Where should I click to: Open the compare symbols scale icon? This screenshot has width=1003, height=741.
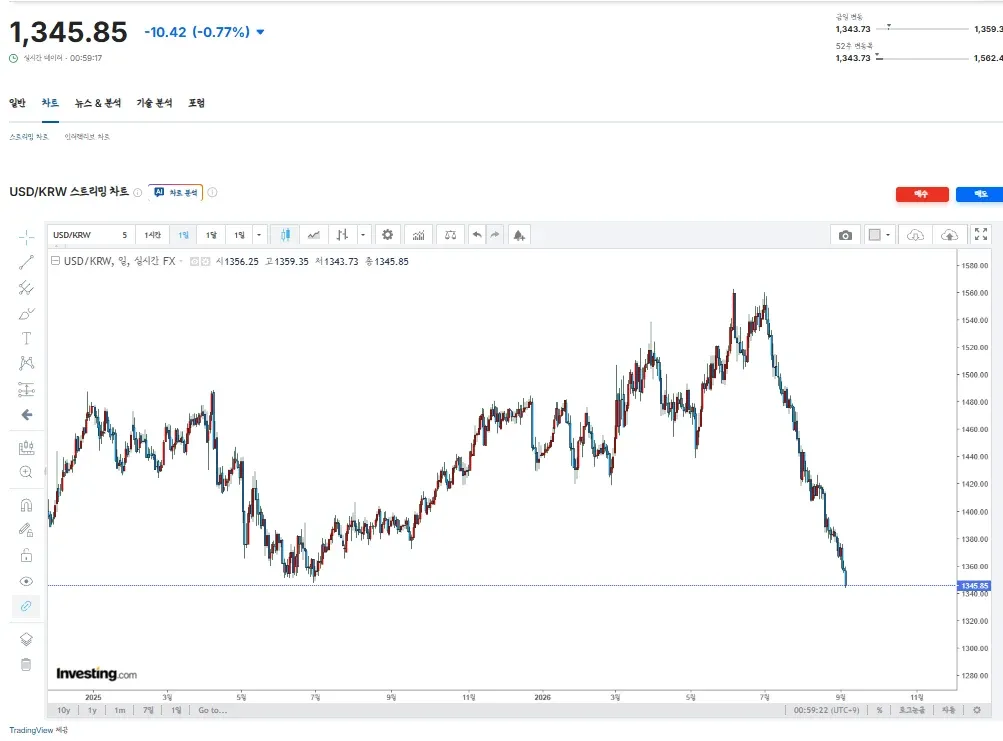(450, 235)
